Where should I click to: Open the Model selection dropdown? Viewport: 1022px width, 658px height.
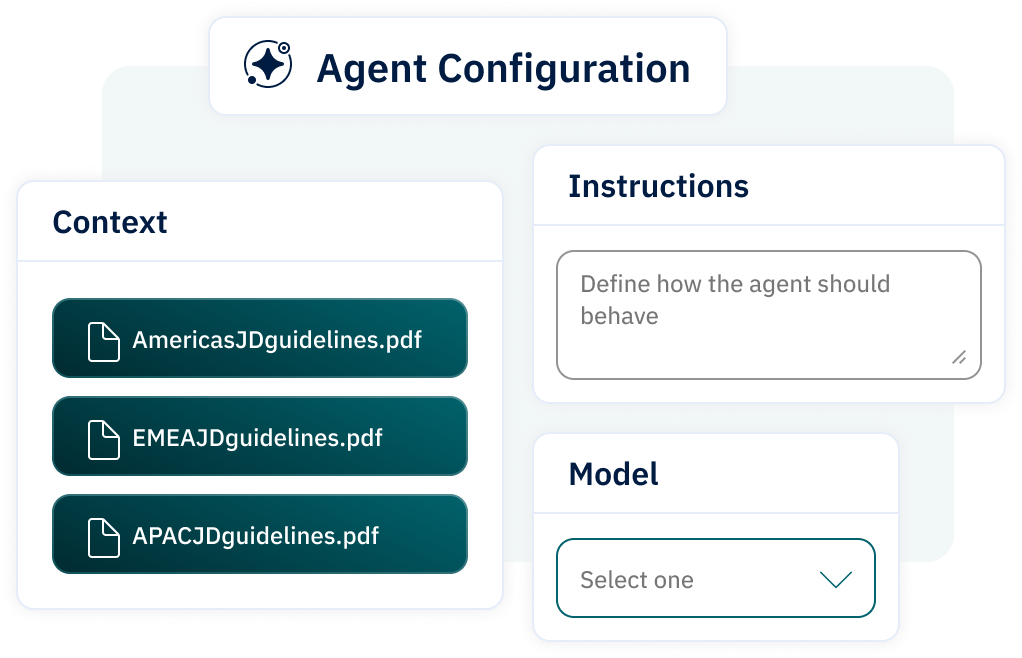715,578
